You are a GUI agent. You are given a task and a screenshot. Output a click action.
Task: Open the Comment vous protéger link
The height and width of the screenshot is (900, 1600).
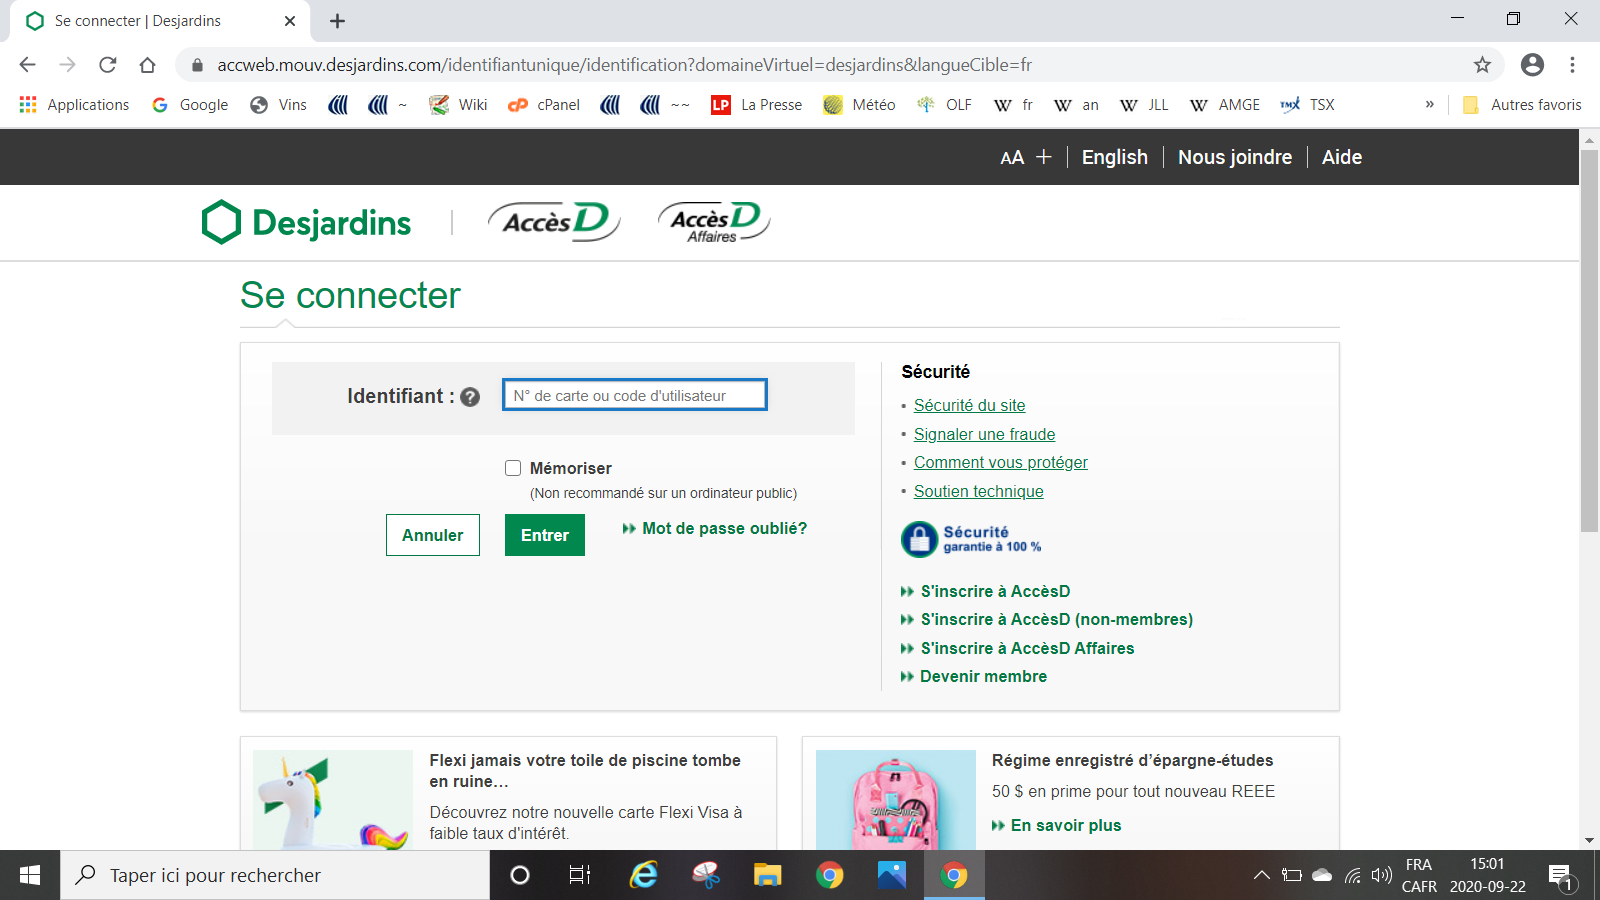pos(1001,462)
